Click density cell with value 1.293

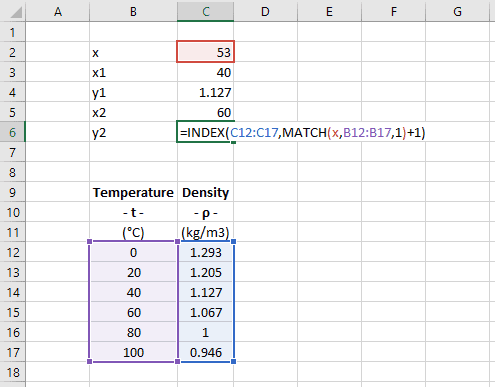pyautogui.click(x=205, y=252)
